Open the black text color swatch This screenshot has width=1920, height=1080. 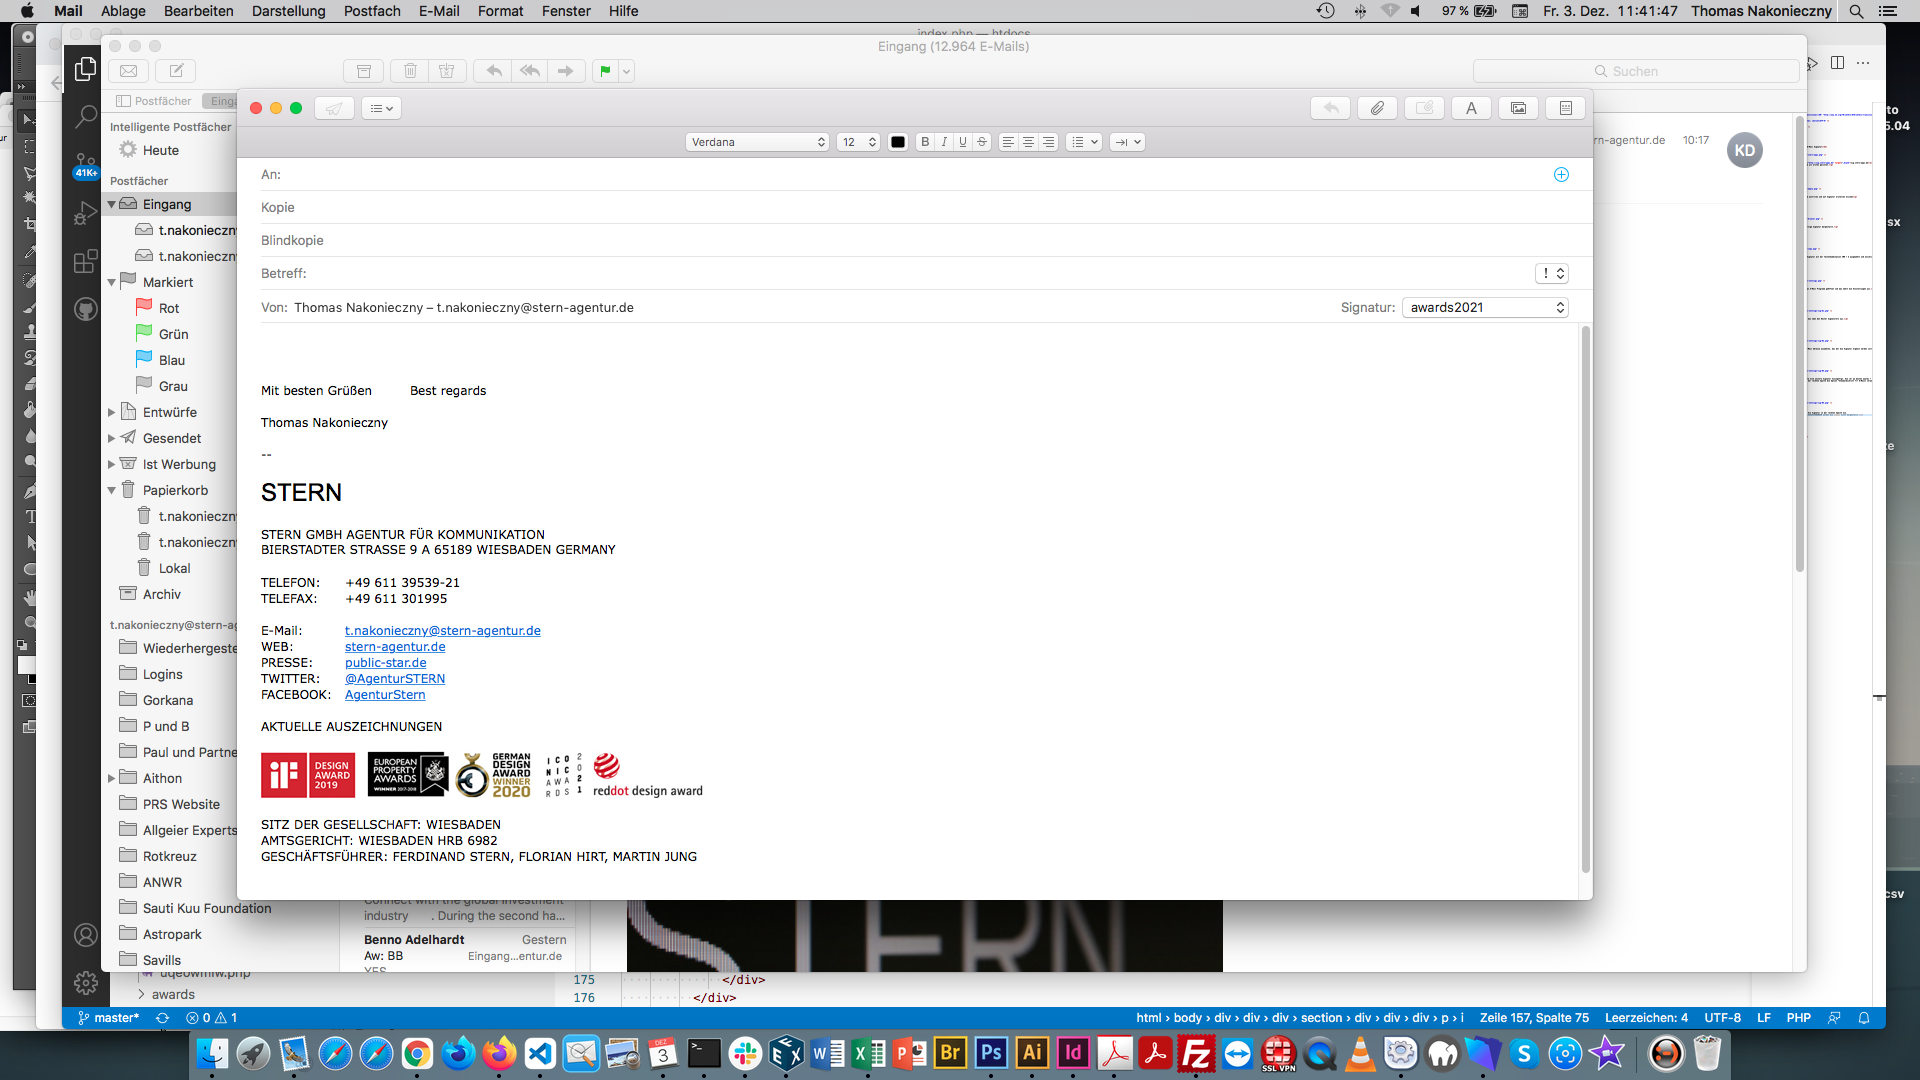898,142
